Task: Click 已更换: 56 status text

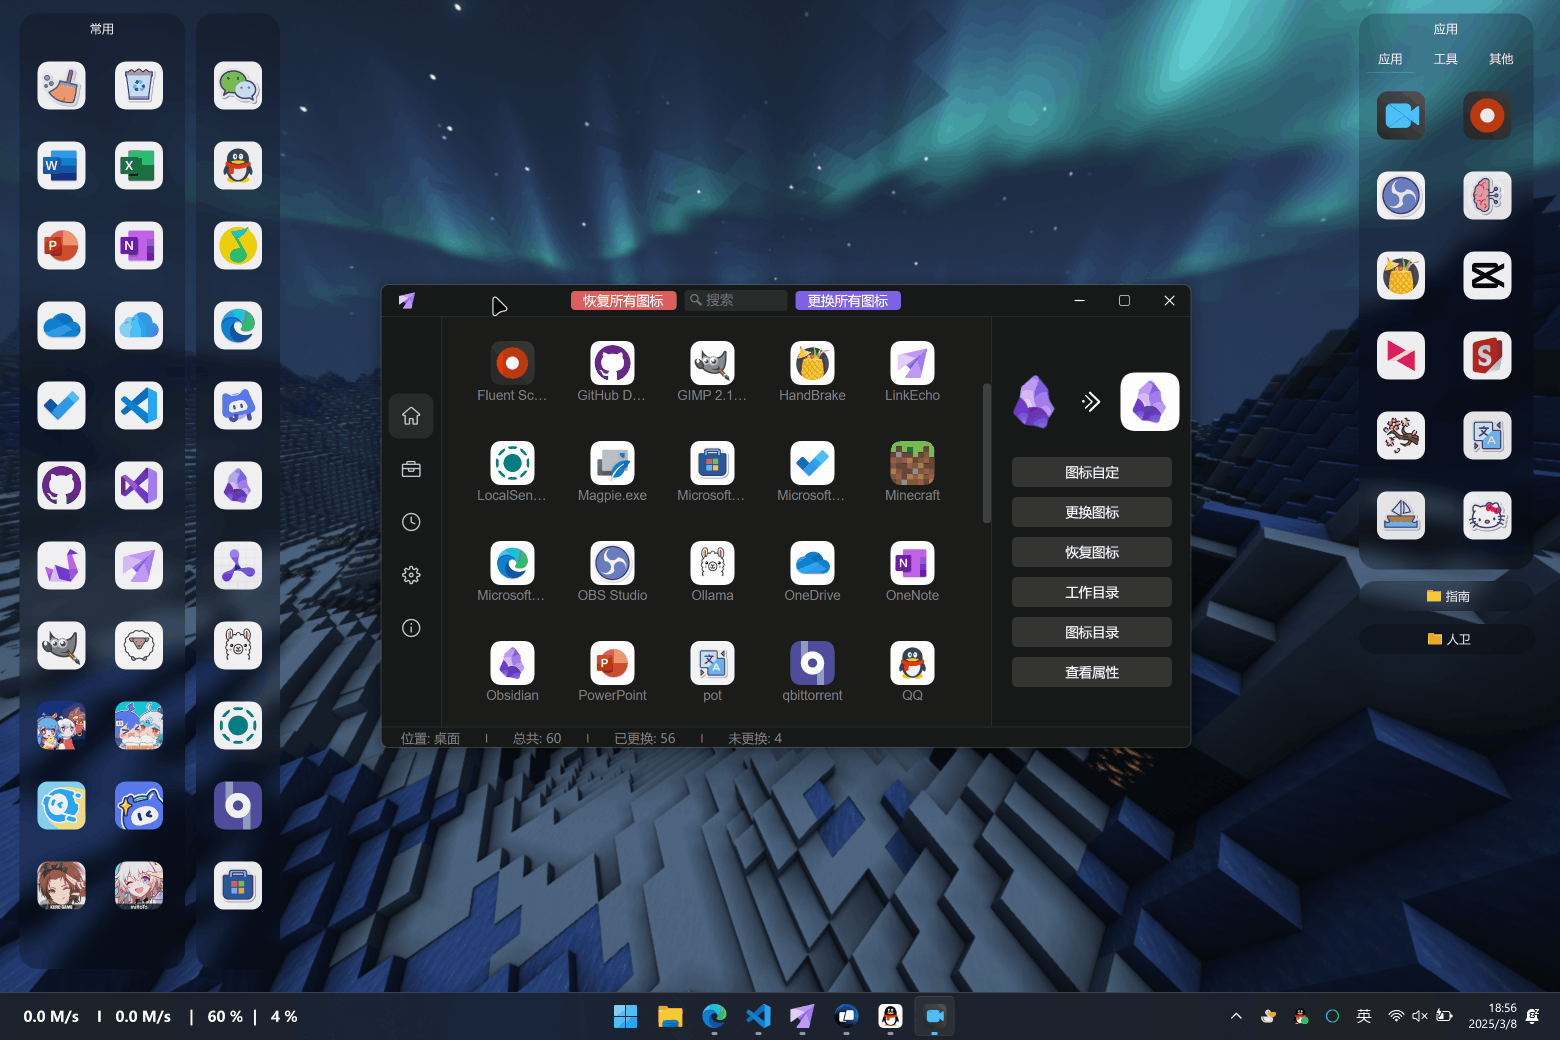Action: coord(645,738)
